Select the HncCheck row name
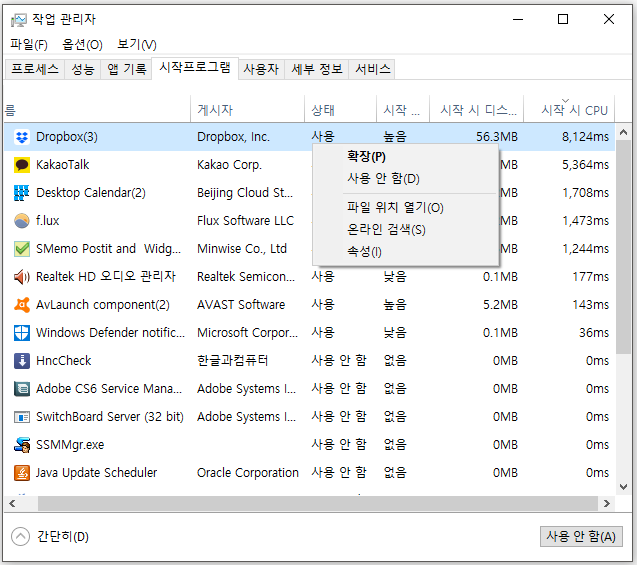637x565 pixels. coord(64,361)
